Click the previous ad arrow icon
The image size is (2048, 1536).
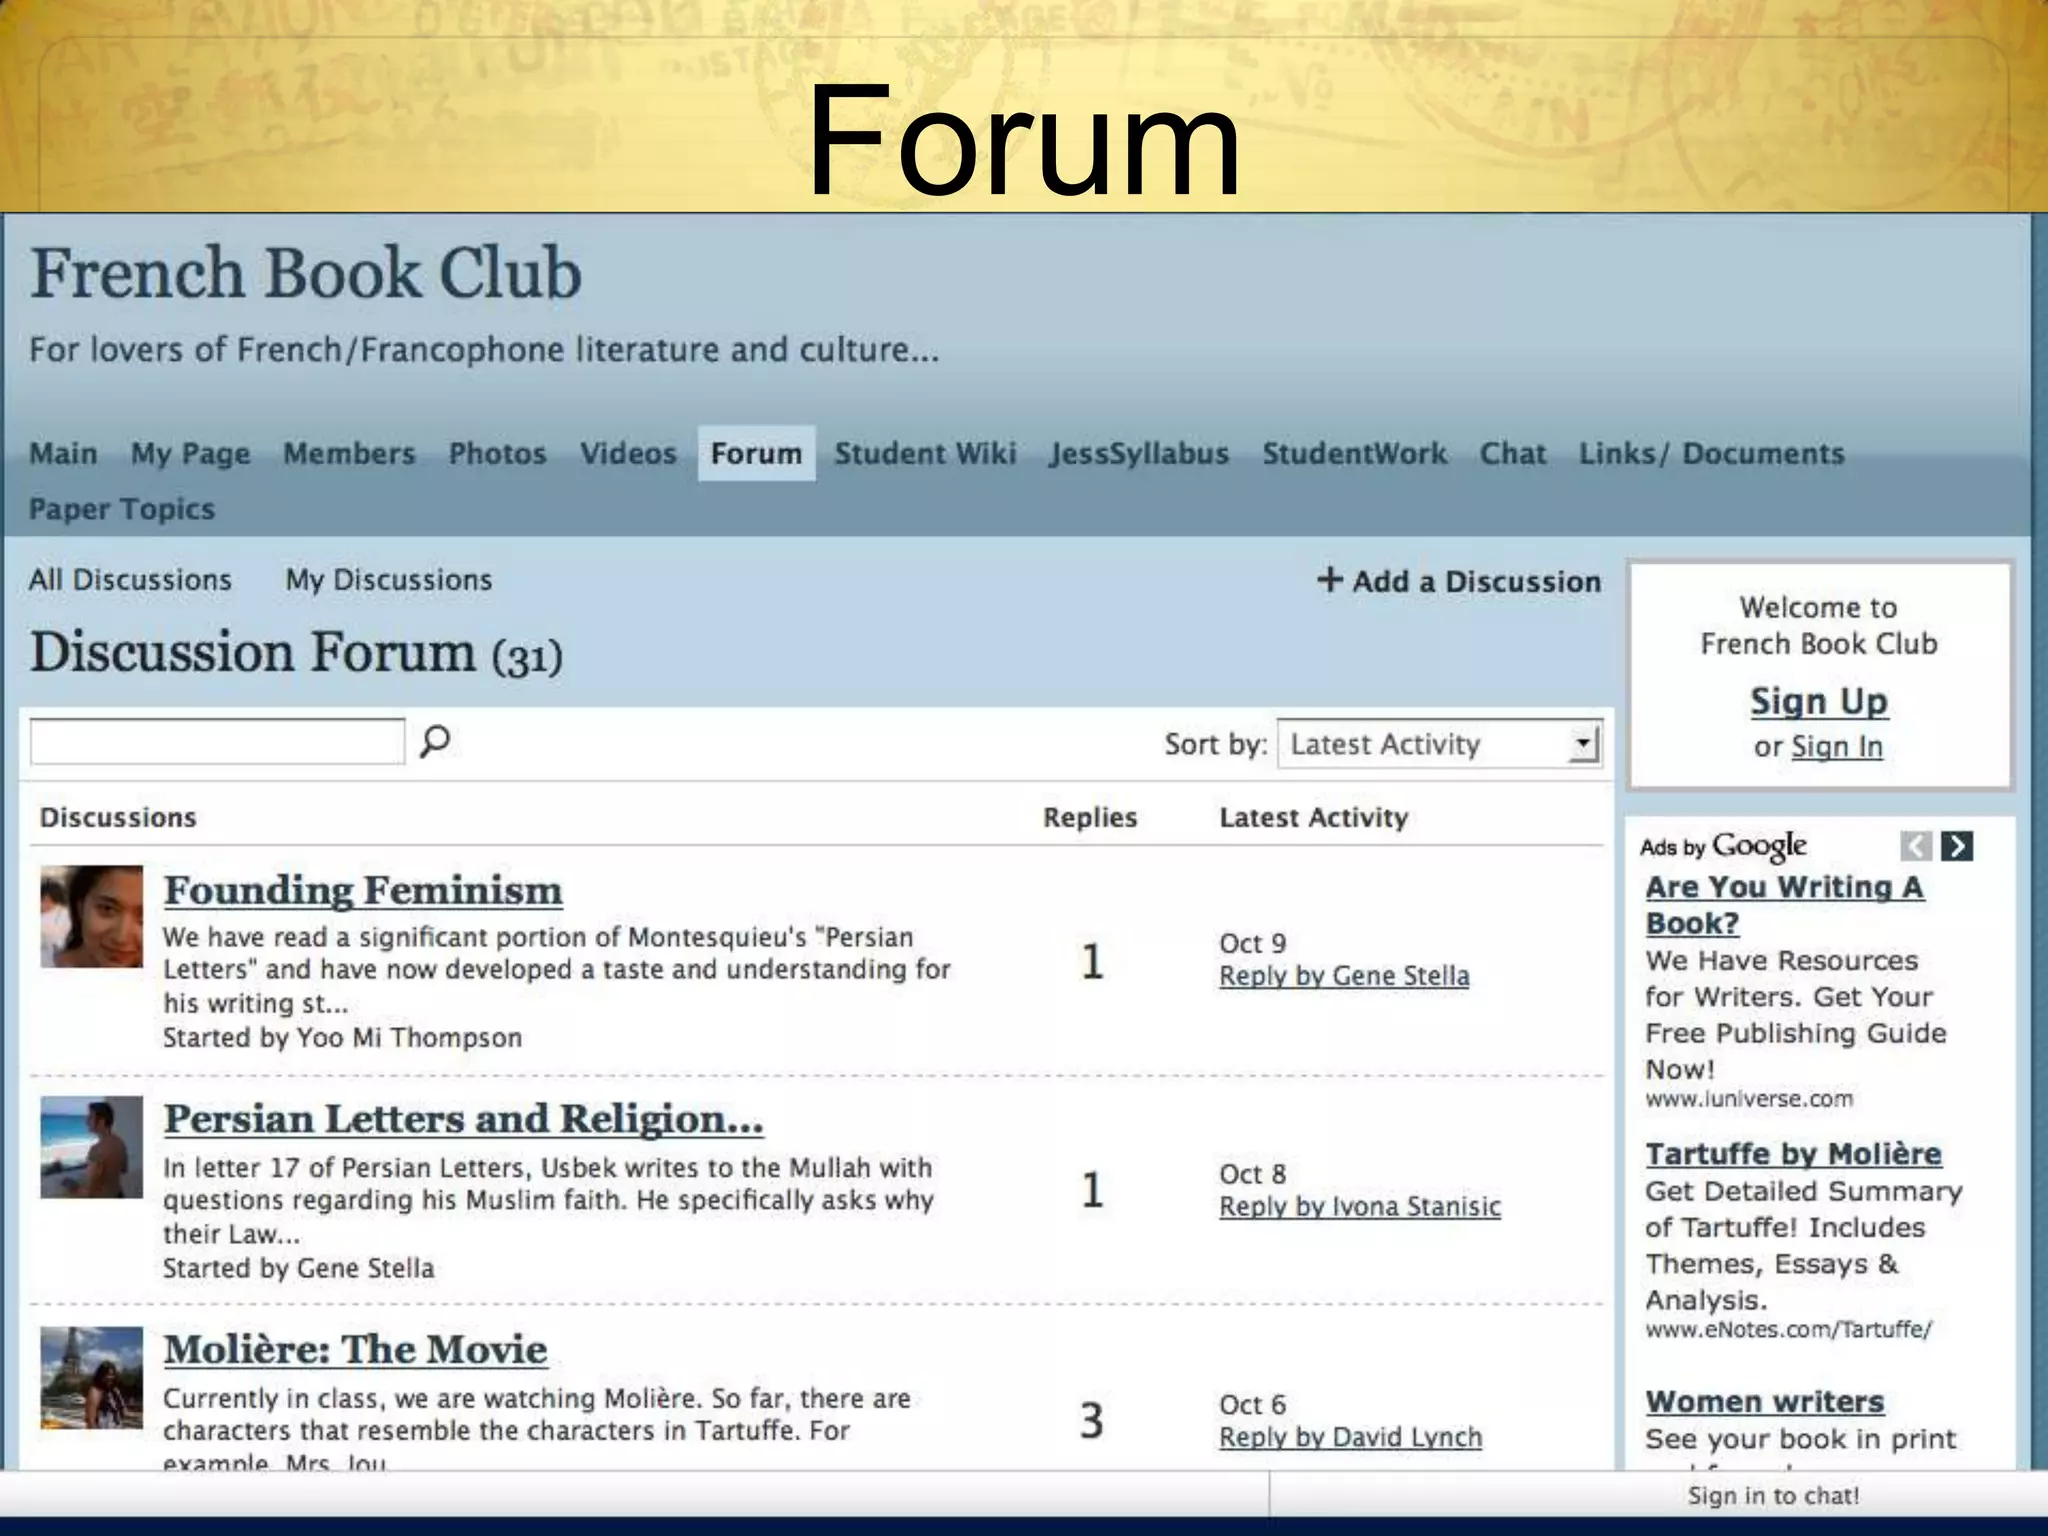pos(1915,847)
